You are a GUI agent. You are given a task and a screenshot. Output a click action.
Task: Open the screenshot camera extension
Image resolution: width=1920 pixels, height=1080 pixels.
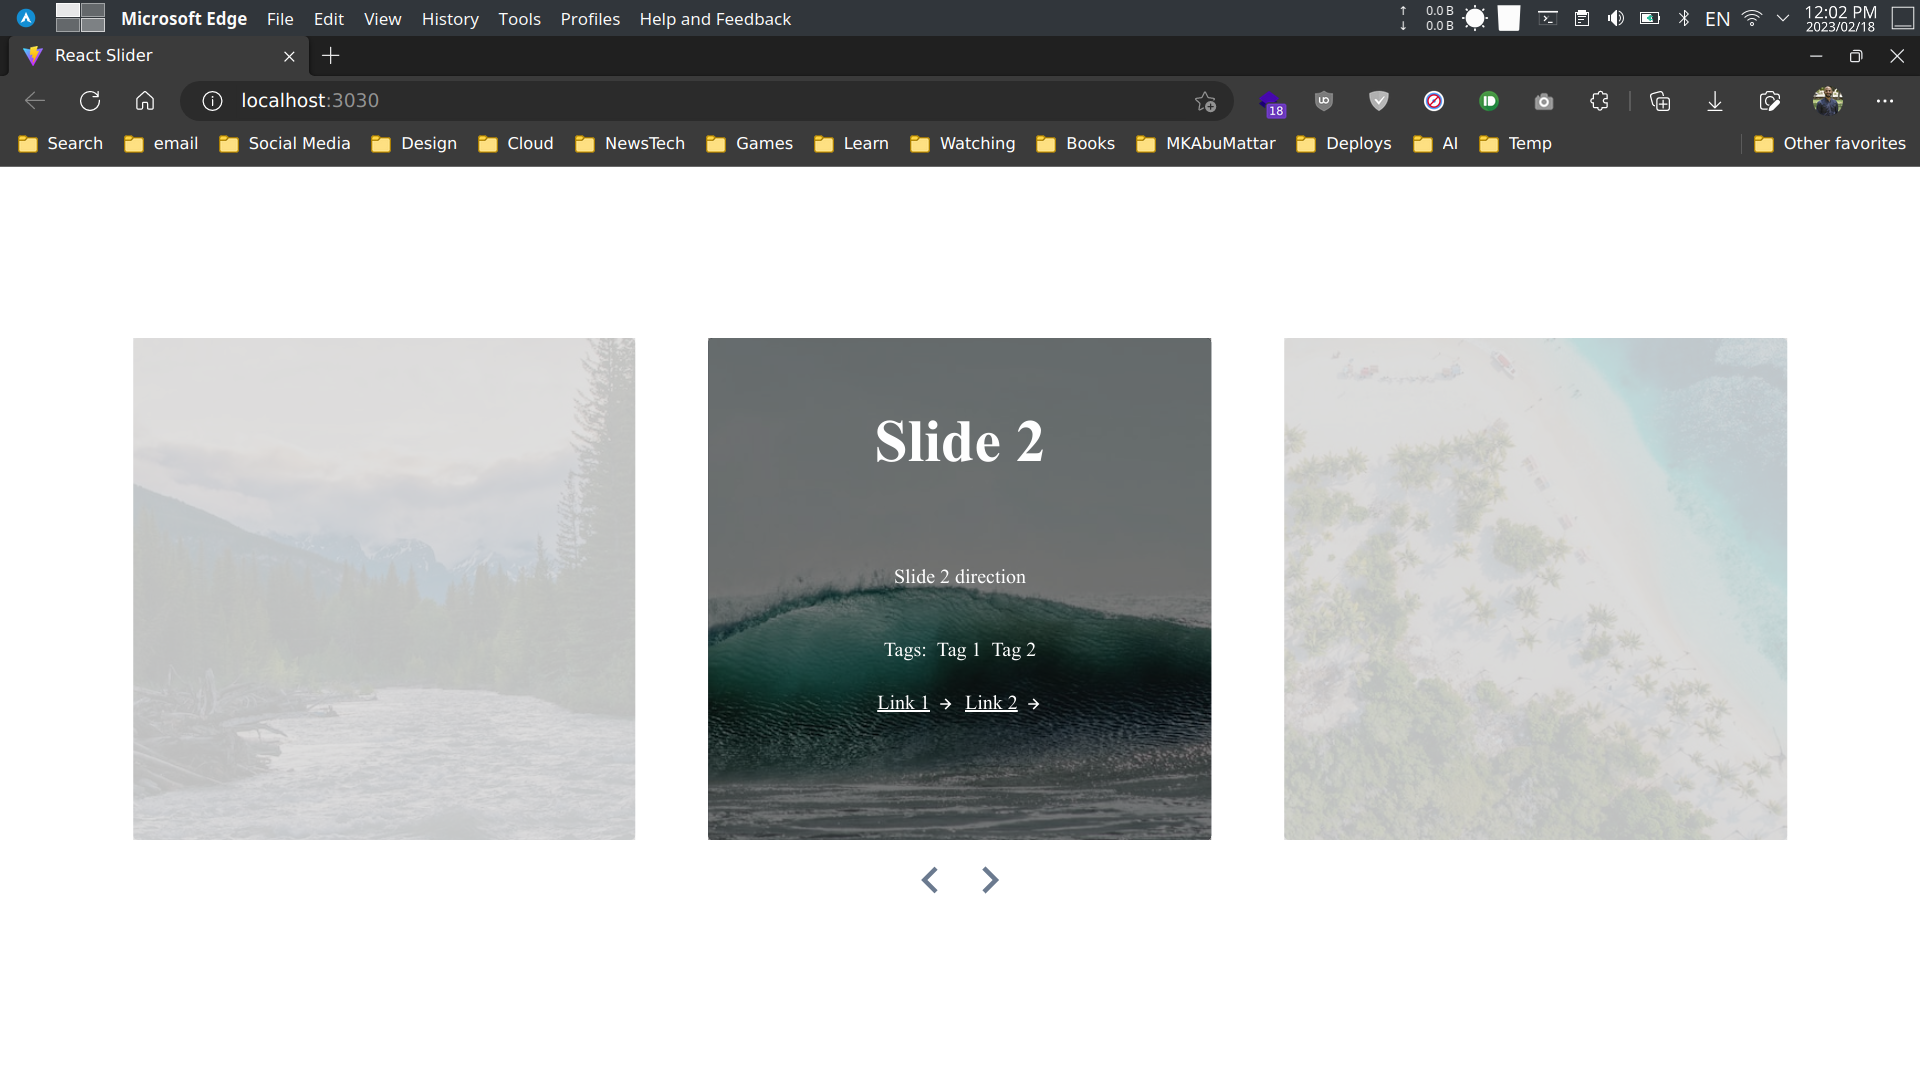tap(1543, 101)
